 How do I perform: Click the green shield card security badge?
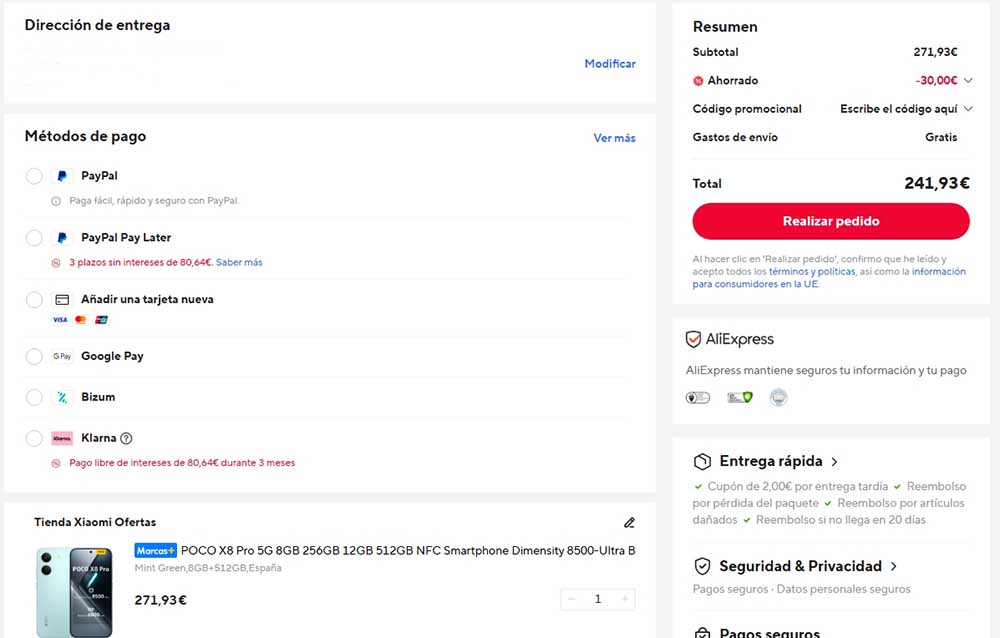tap(740, 398)
